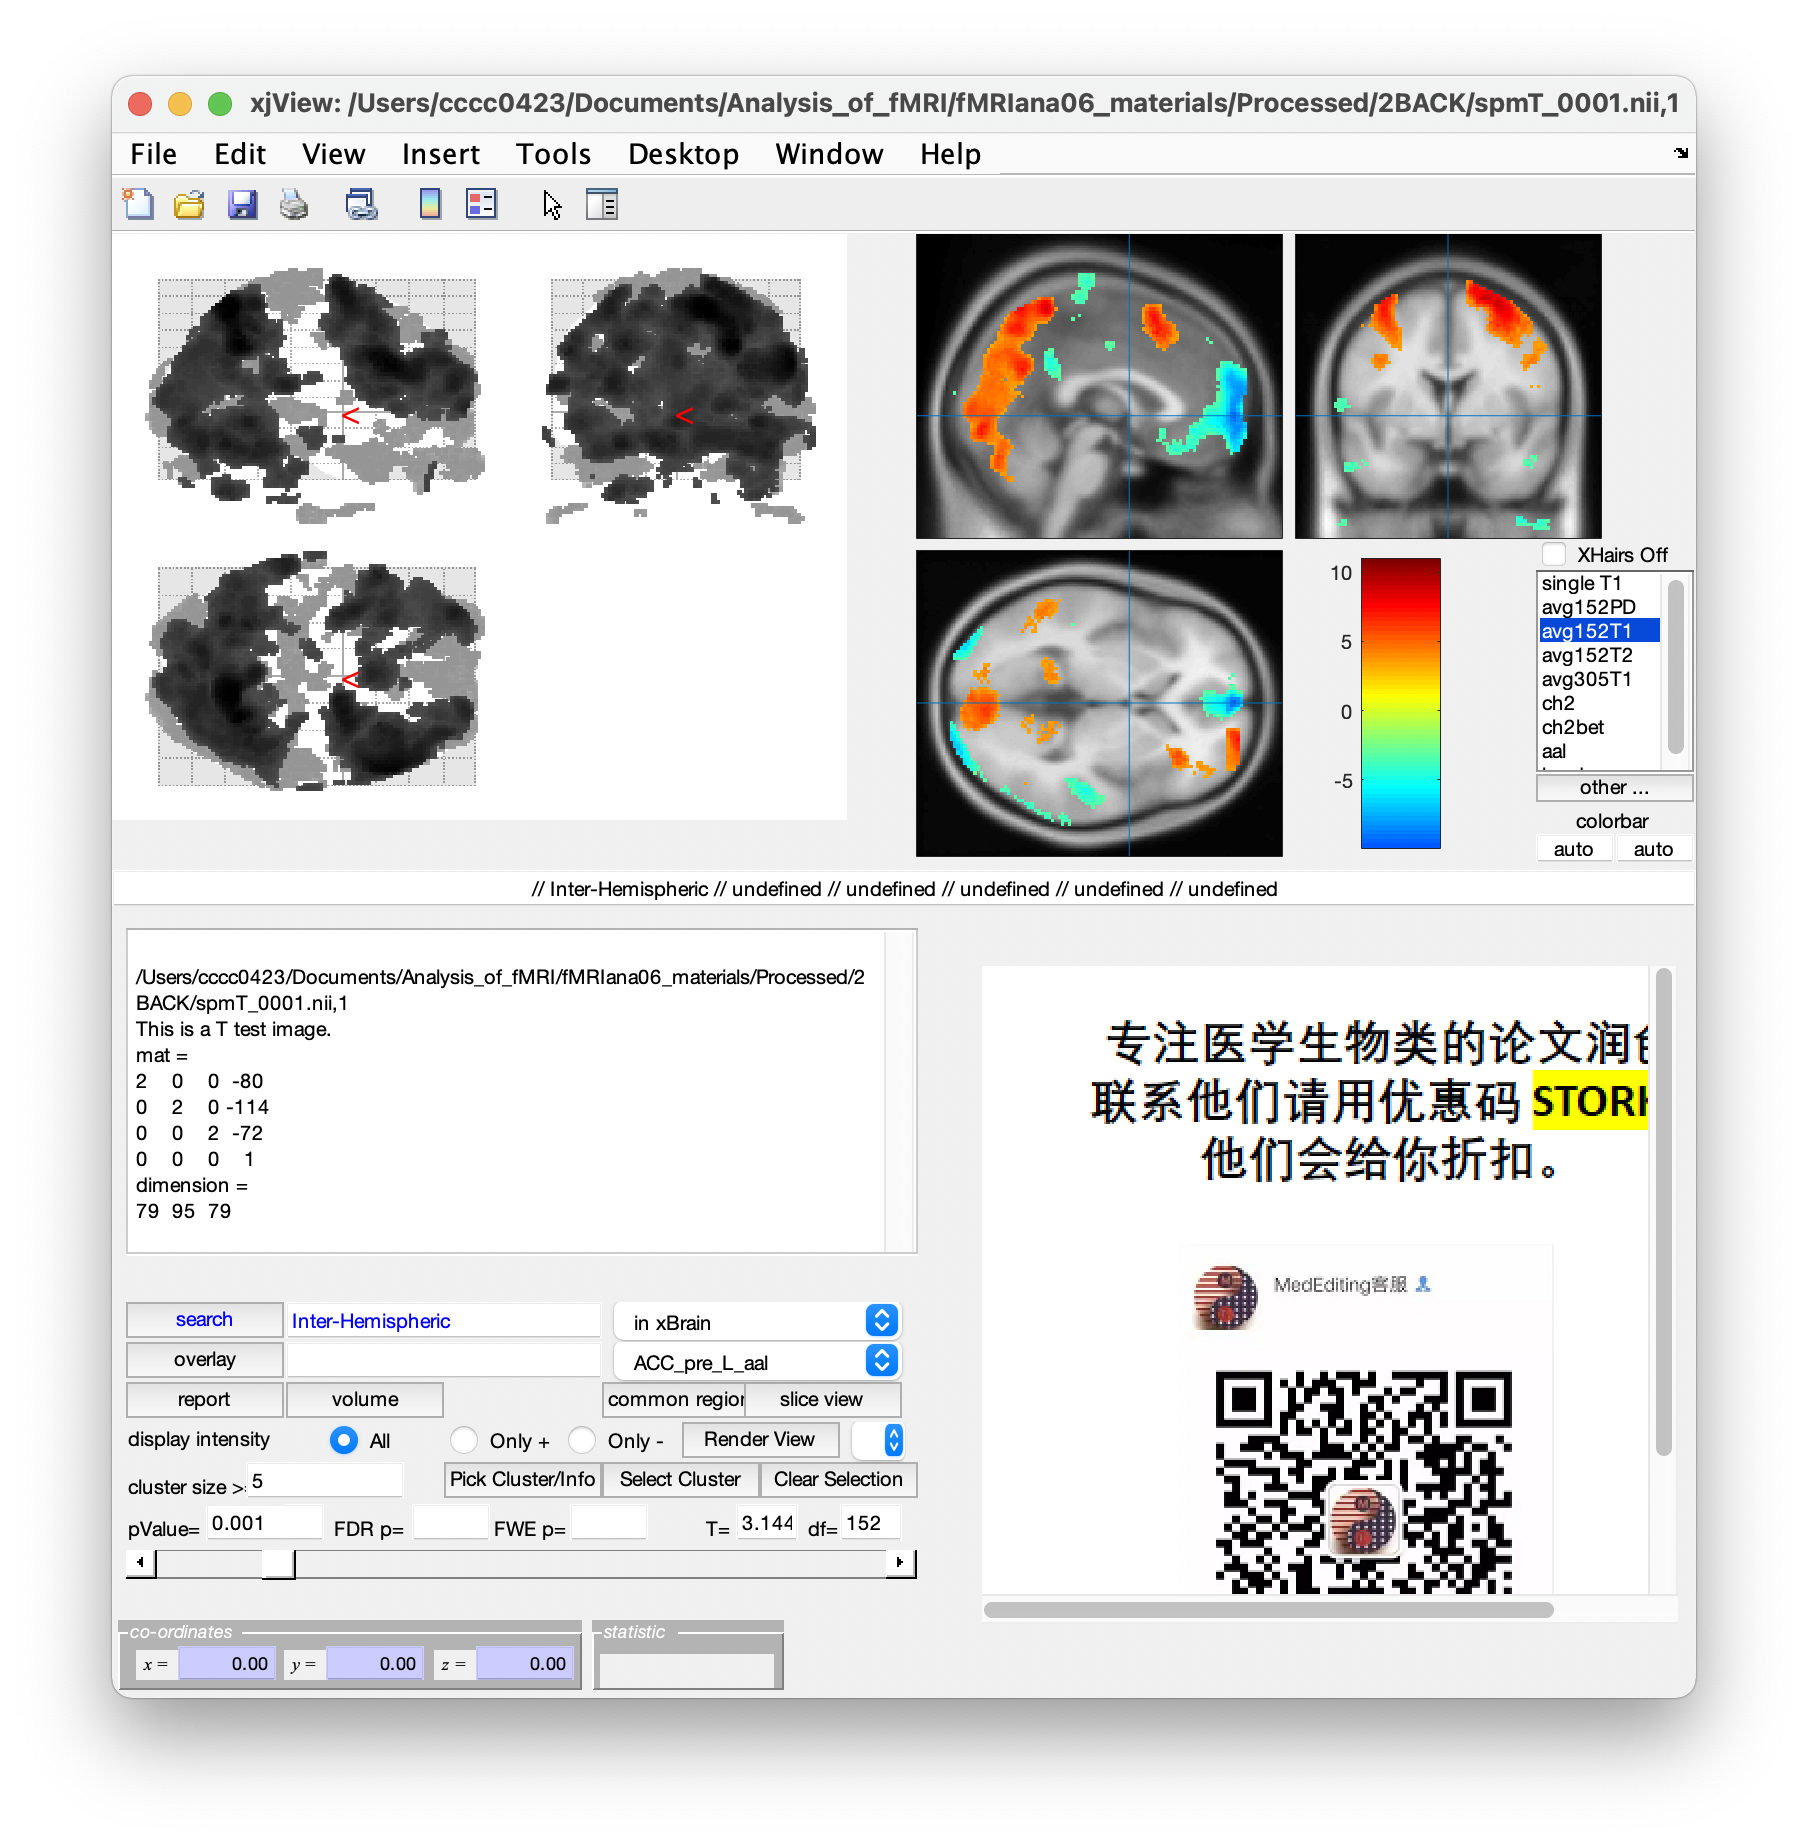Open the Window menu
Screen dimensions: 1808x1846
pos(830,154)
